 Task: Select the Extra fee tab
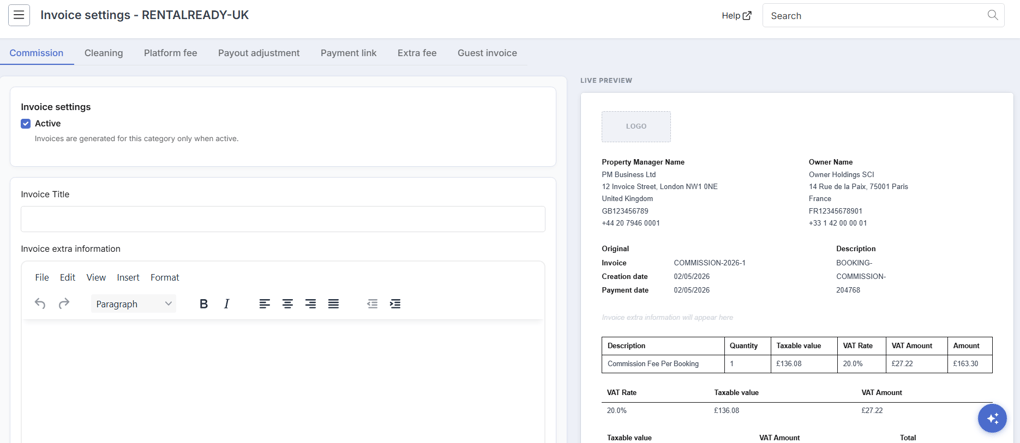tap(417, 53)
